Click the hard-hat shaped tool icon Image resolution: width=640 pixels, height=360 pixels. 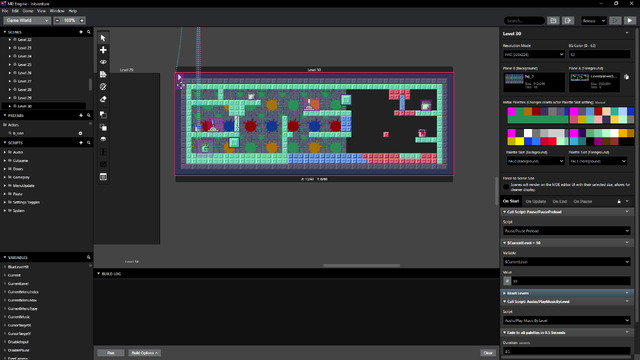pyautogui.click(x=103, y=139)
